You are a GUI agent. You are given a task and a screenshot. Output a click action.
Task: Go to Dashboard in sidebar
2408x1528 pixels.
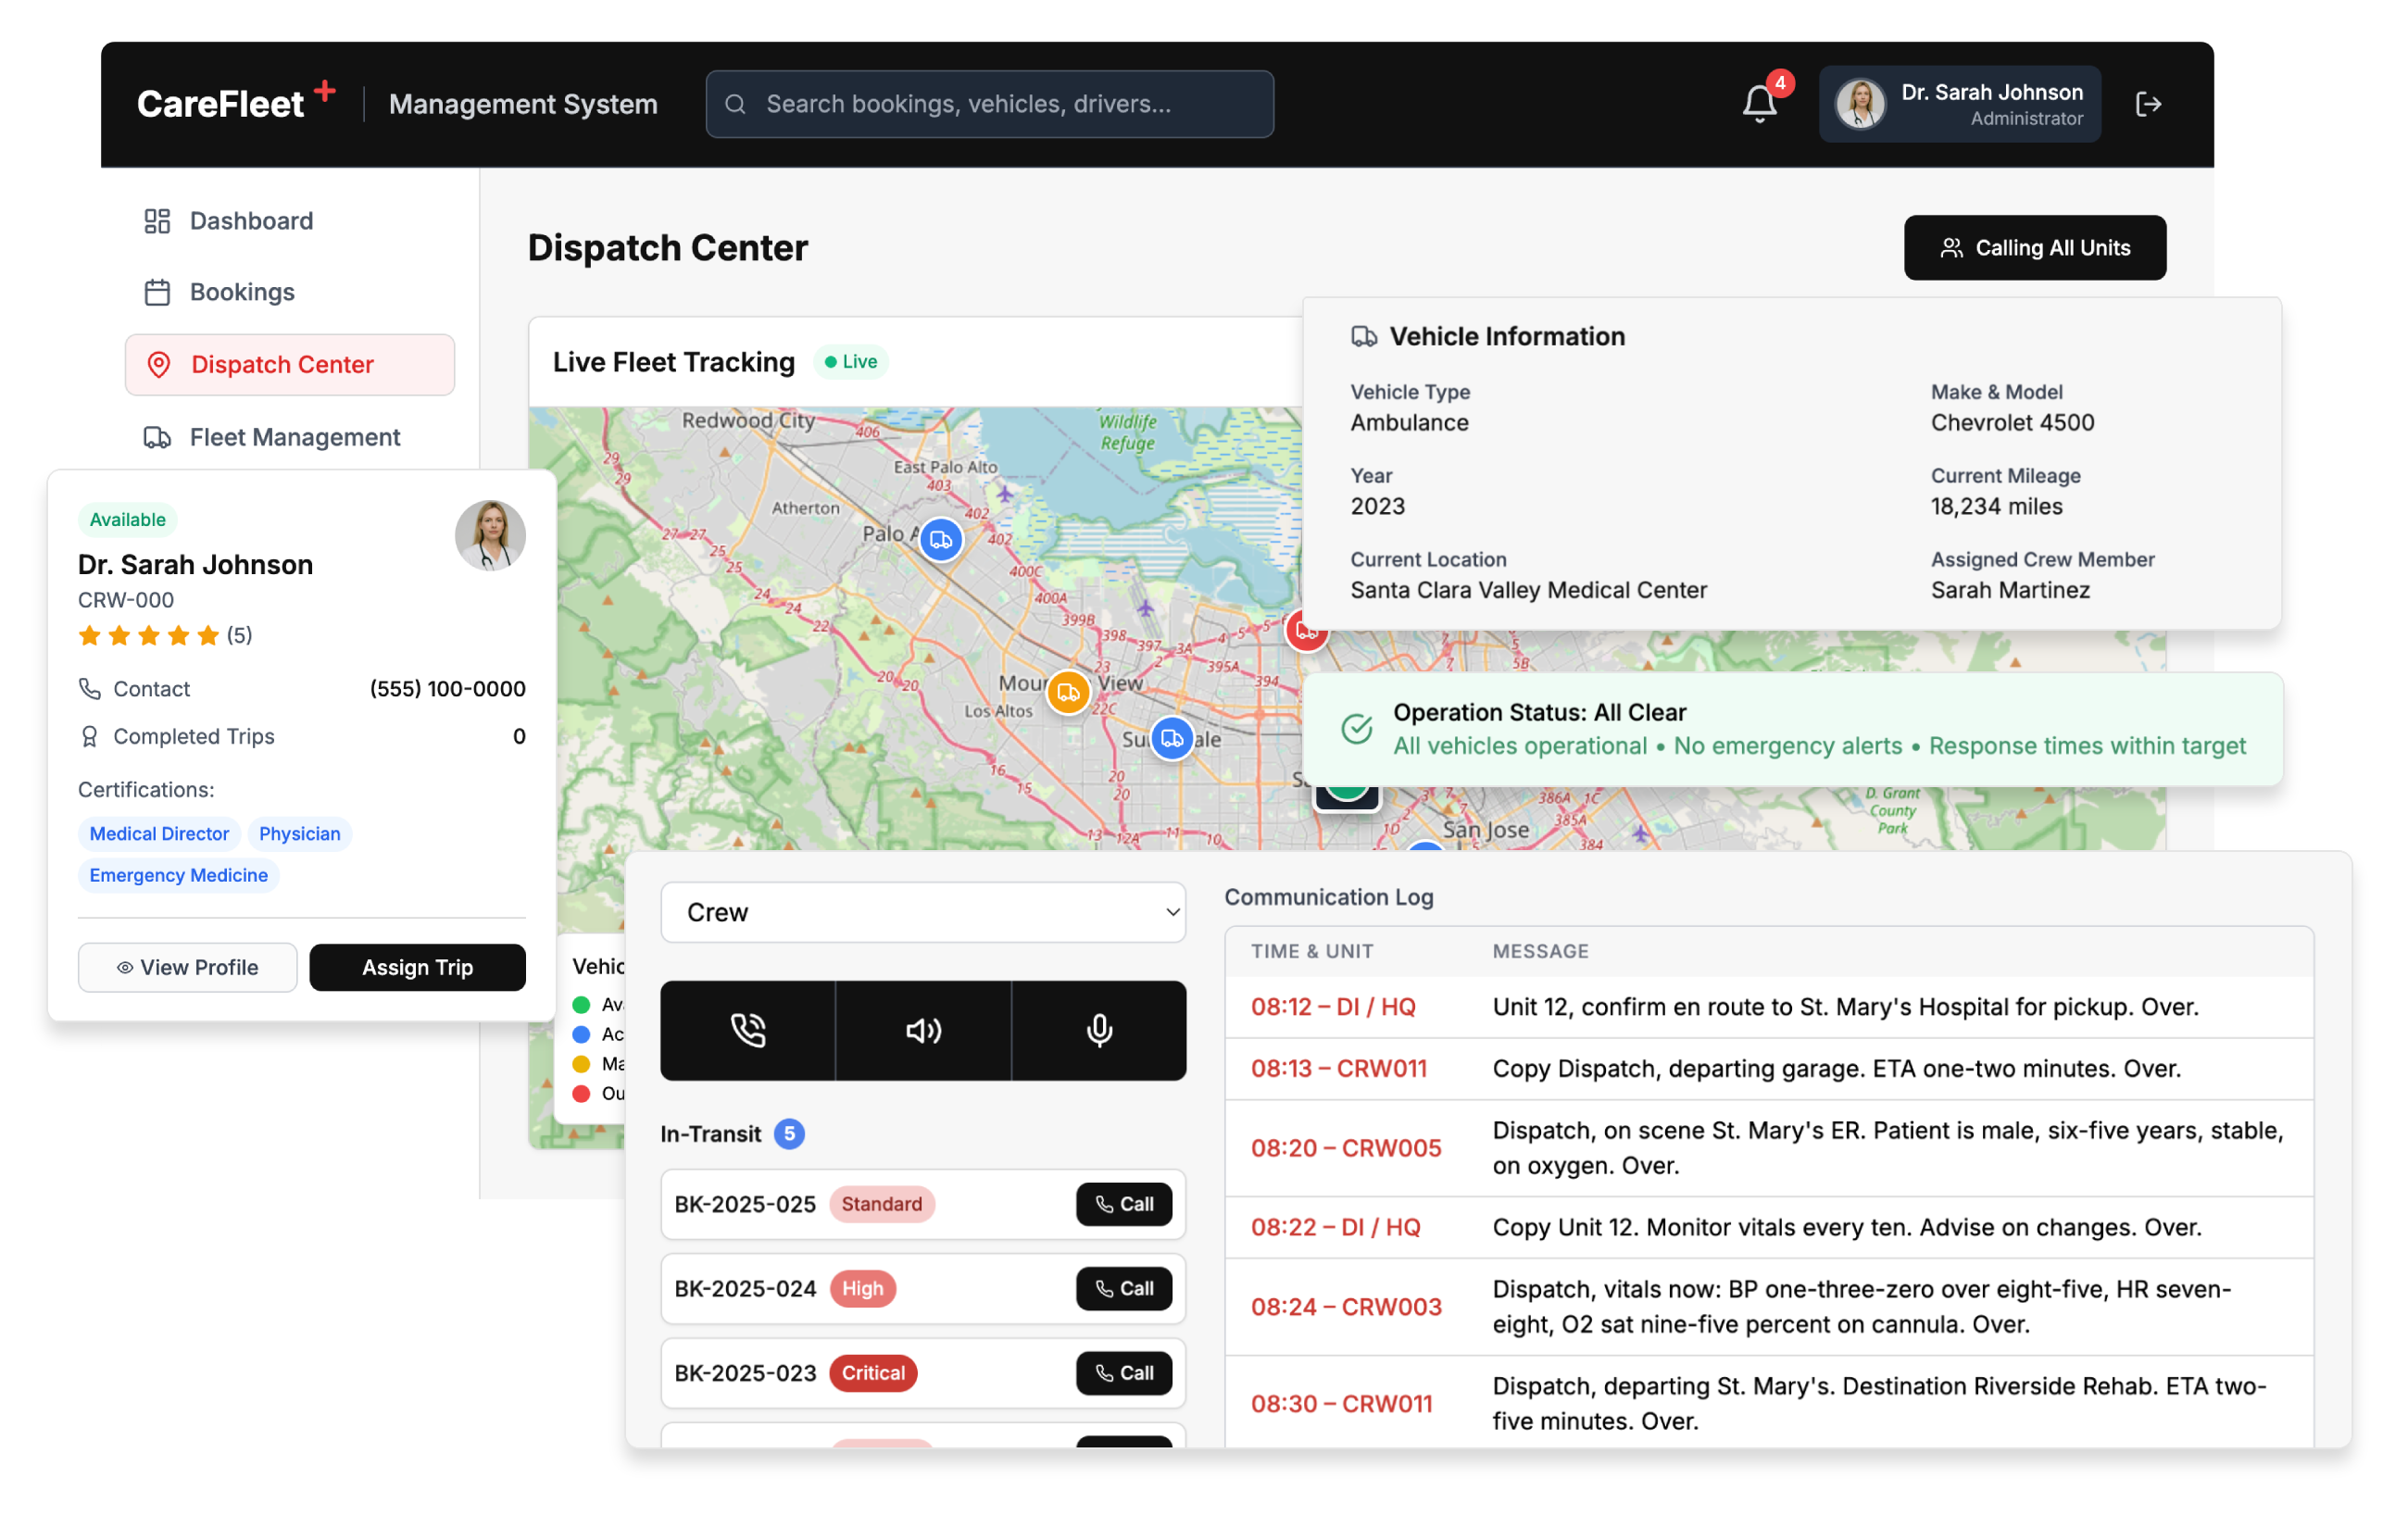251,221
